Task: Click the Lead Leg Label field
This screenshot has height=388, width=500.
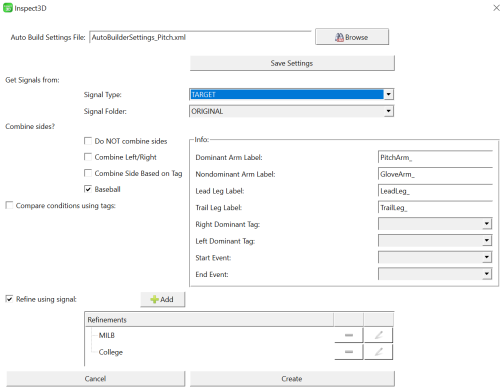Action: [x=435, y=191]
